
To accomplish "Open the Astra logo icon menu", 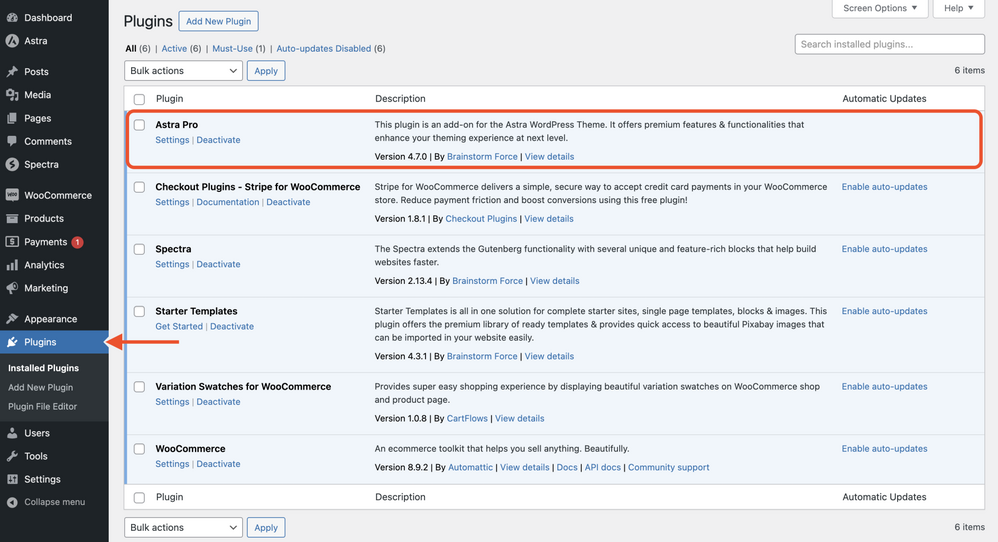I will click(x=12, y=41).
